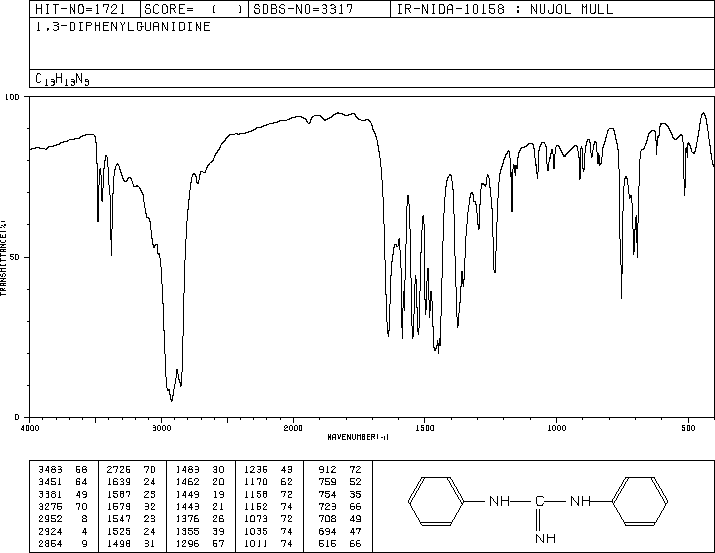
Task: Click the 3000 tick on wavenumber axis
Action: (x=161, y=428)
